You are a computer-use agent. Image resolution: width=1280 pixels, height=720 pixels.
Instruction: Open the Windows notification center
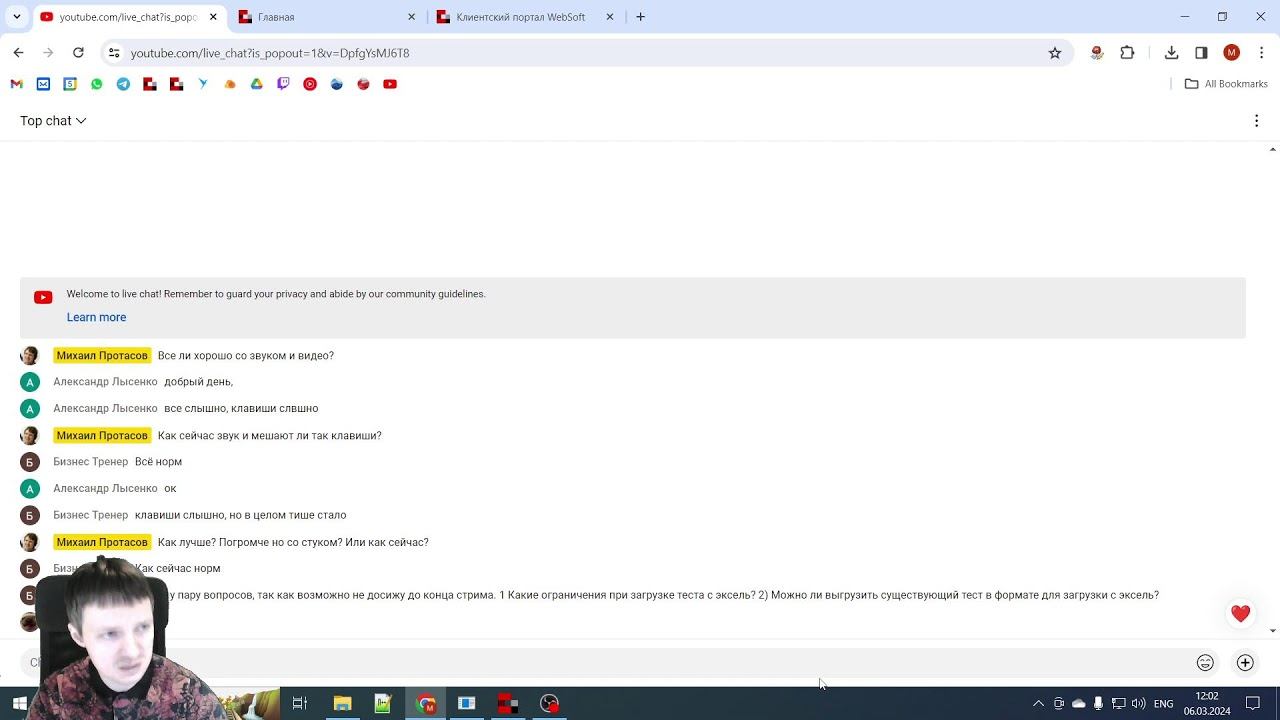1252,704
